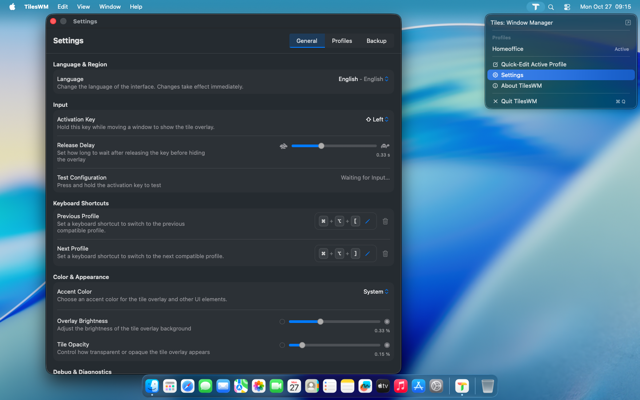
Task: Open Mail from the Dock
Action: [x=223, y=386]
